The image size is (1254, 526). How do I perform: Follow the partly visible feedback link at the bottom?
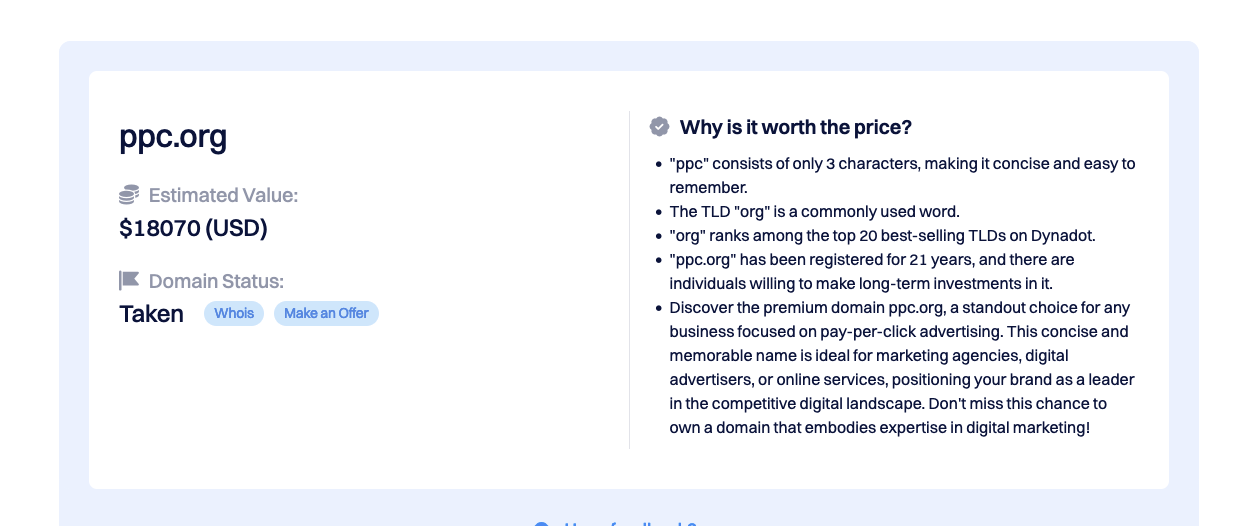(629, 523)
